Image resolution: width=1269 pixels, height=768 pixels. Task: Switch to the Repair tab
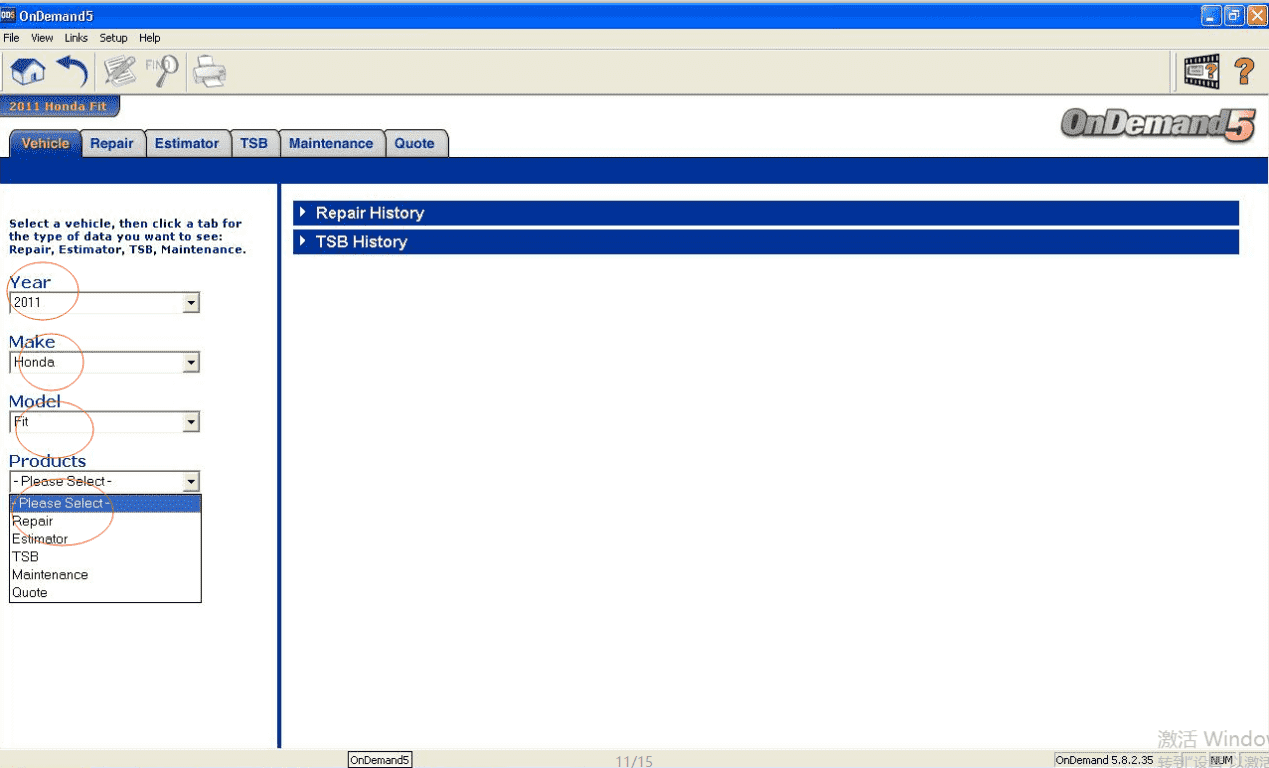point(112,143)
